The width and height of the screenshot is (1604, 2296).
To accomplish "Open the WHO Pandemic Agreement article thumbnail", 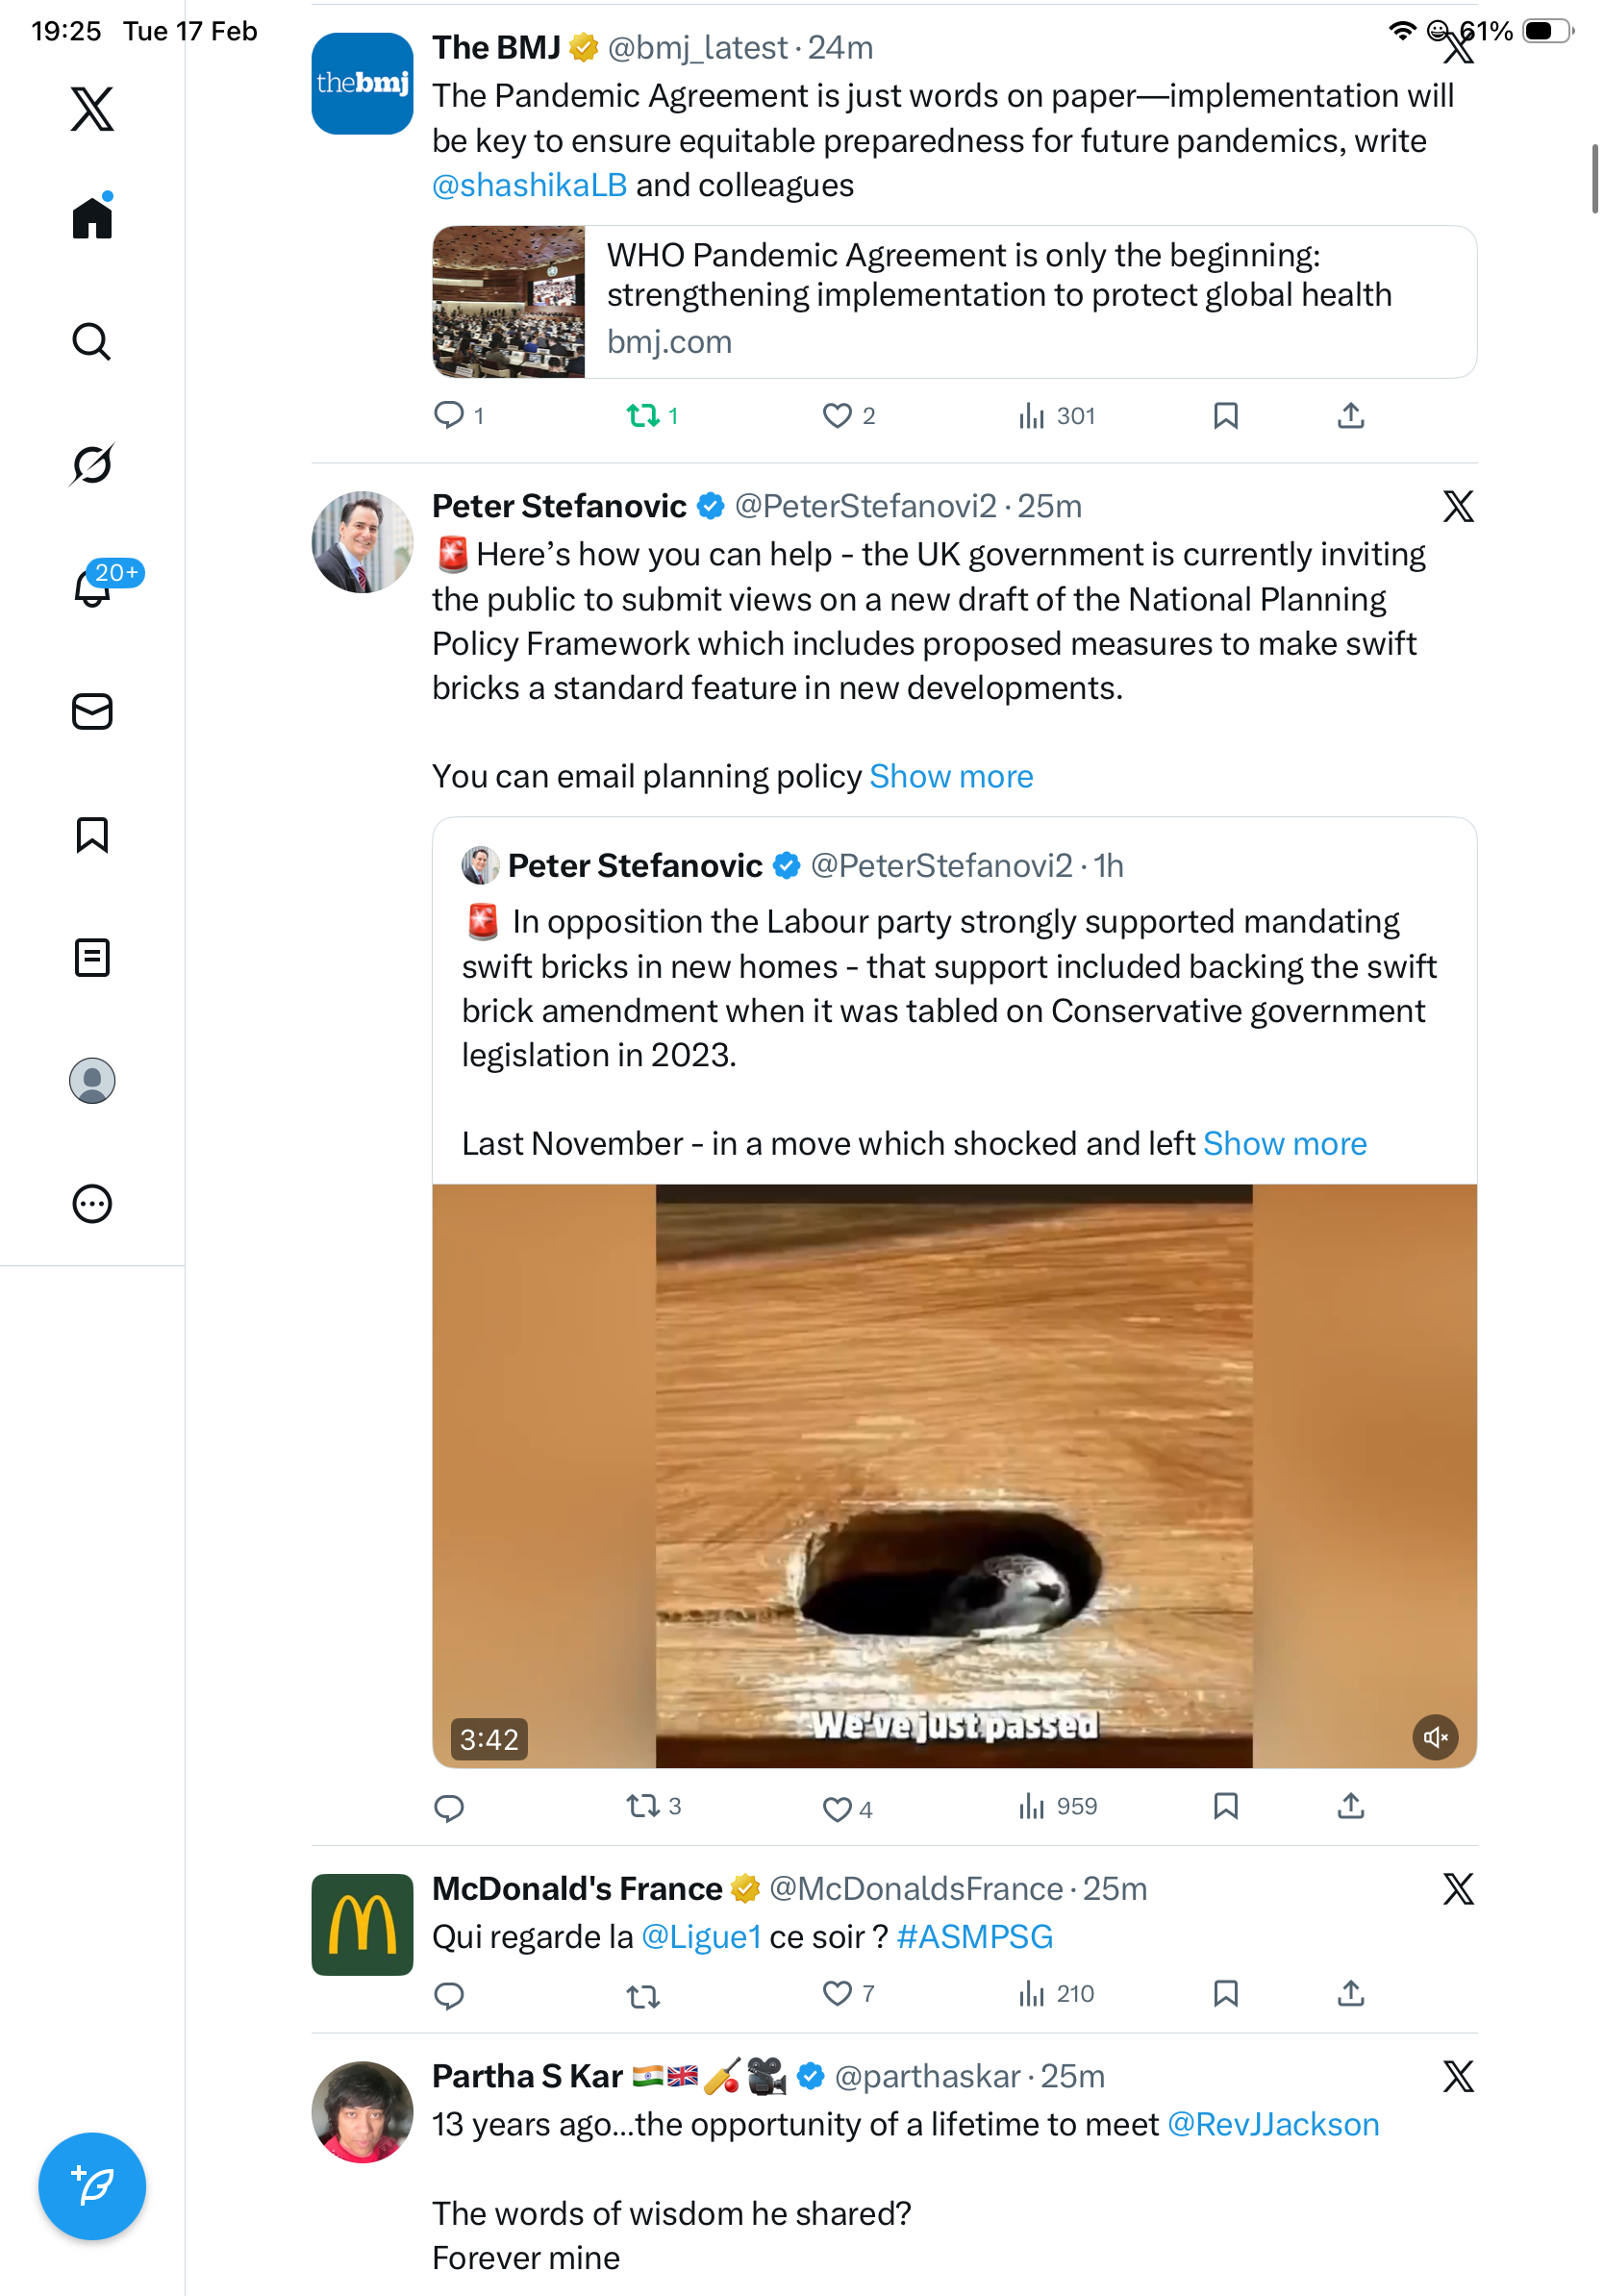I will [x=508, y=302].
